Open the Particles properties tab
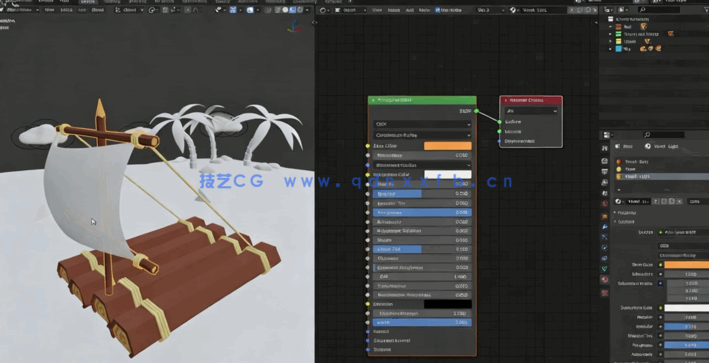Viewport: 709px width, 363px height. coord(605,237)
